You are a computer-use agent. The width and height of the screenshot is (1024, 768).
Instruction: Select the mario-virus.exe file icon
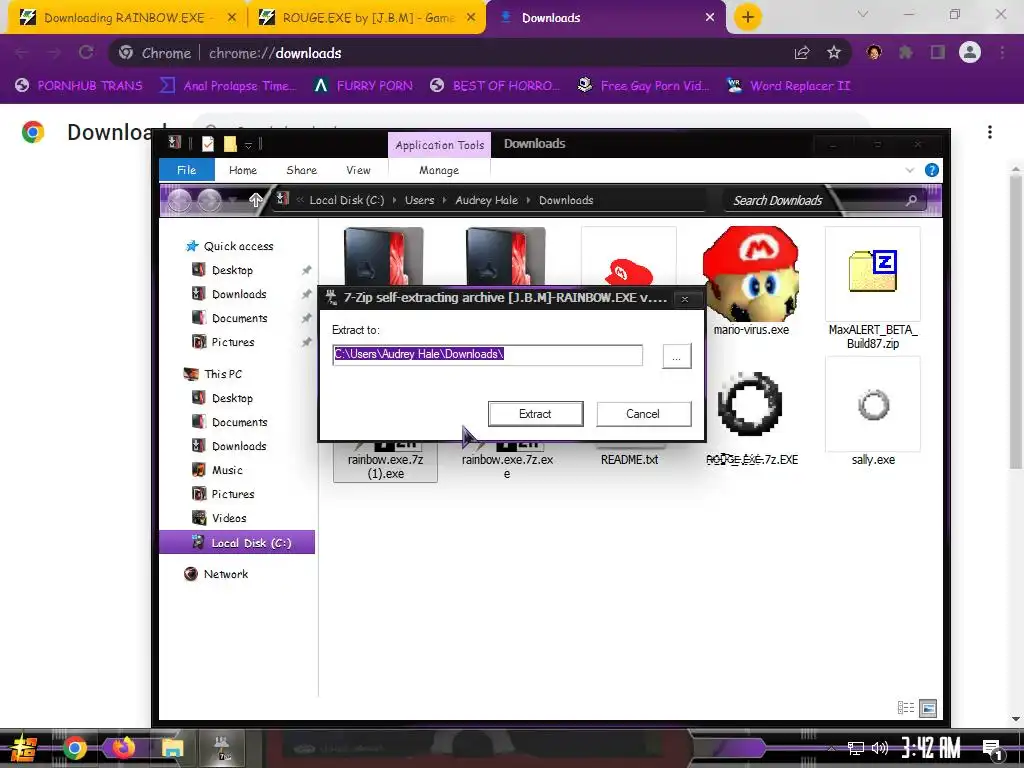(x=750, y=274)
